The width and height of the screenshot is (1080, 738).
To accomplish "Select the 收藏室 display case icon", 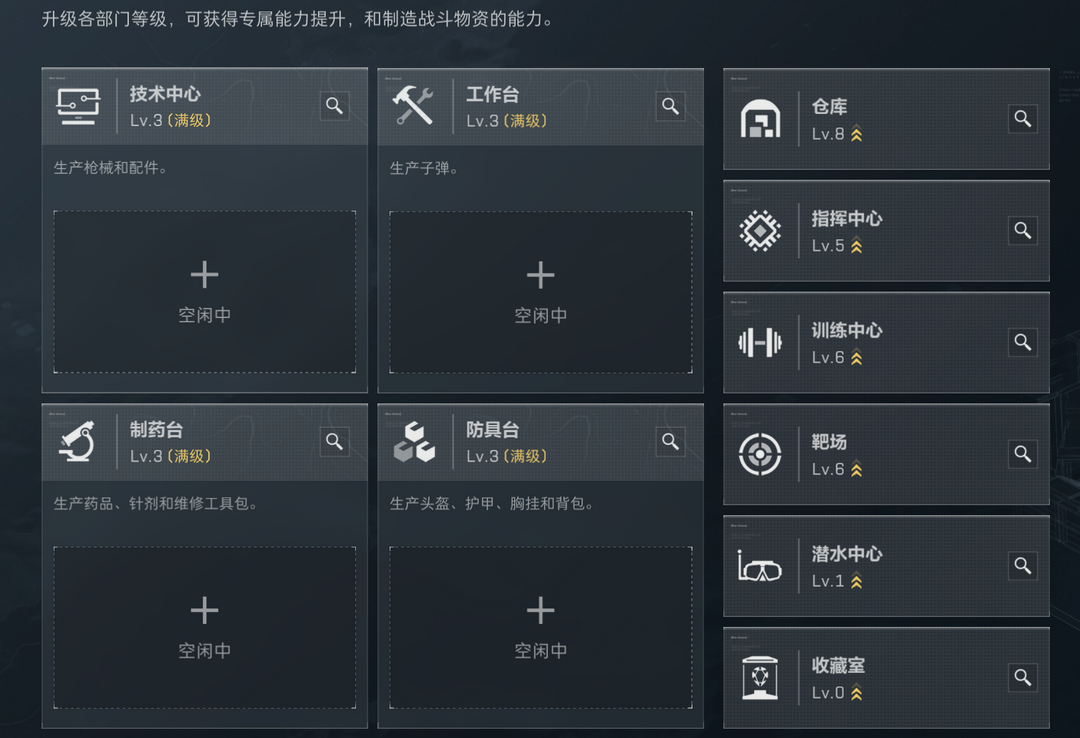I will 760,678.
